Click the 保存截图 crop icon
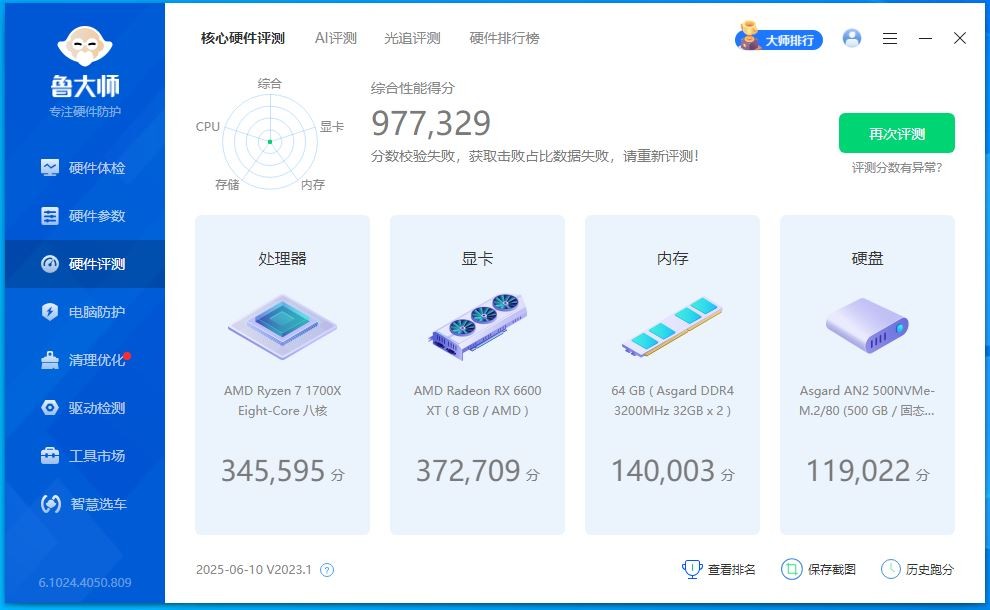The image size is (990, 610). pyautogui.click(x=791, y=569)
